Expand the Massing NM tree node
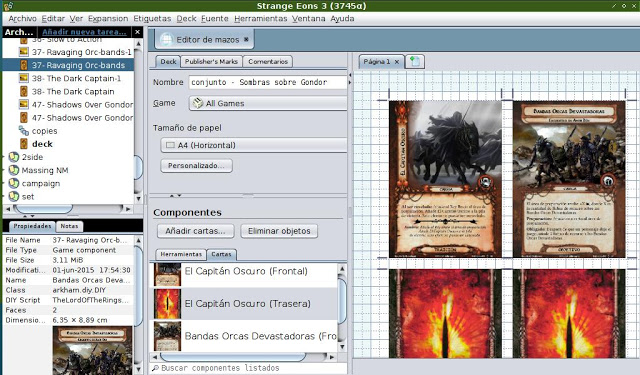Viewport: 640px width, 375px height. 4,170
